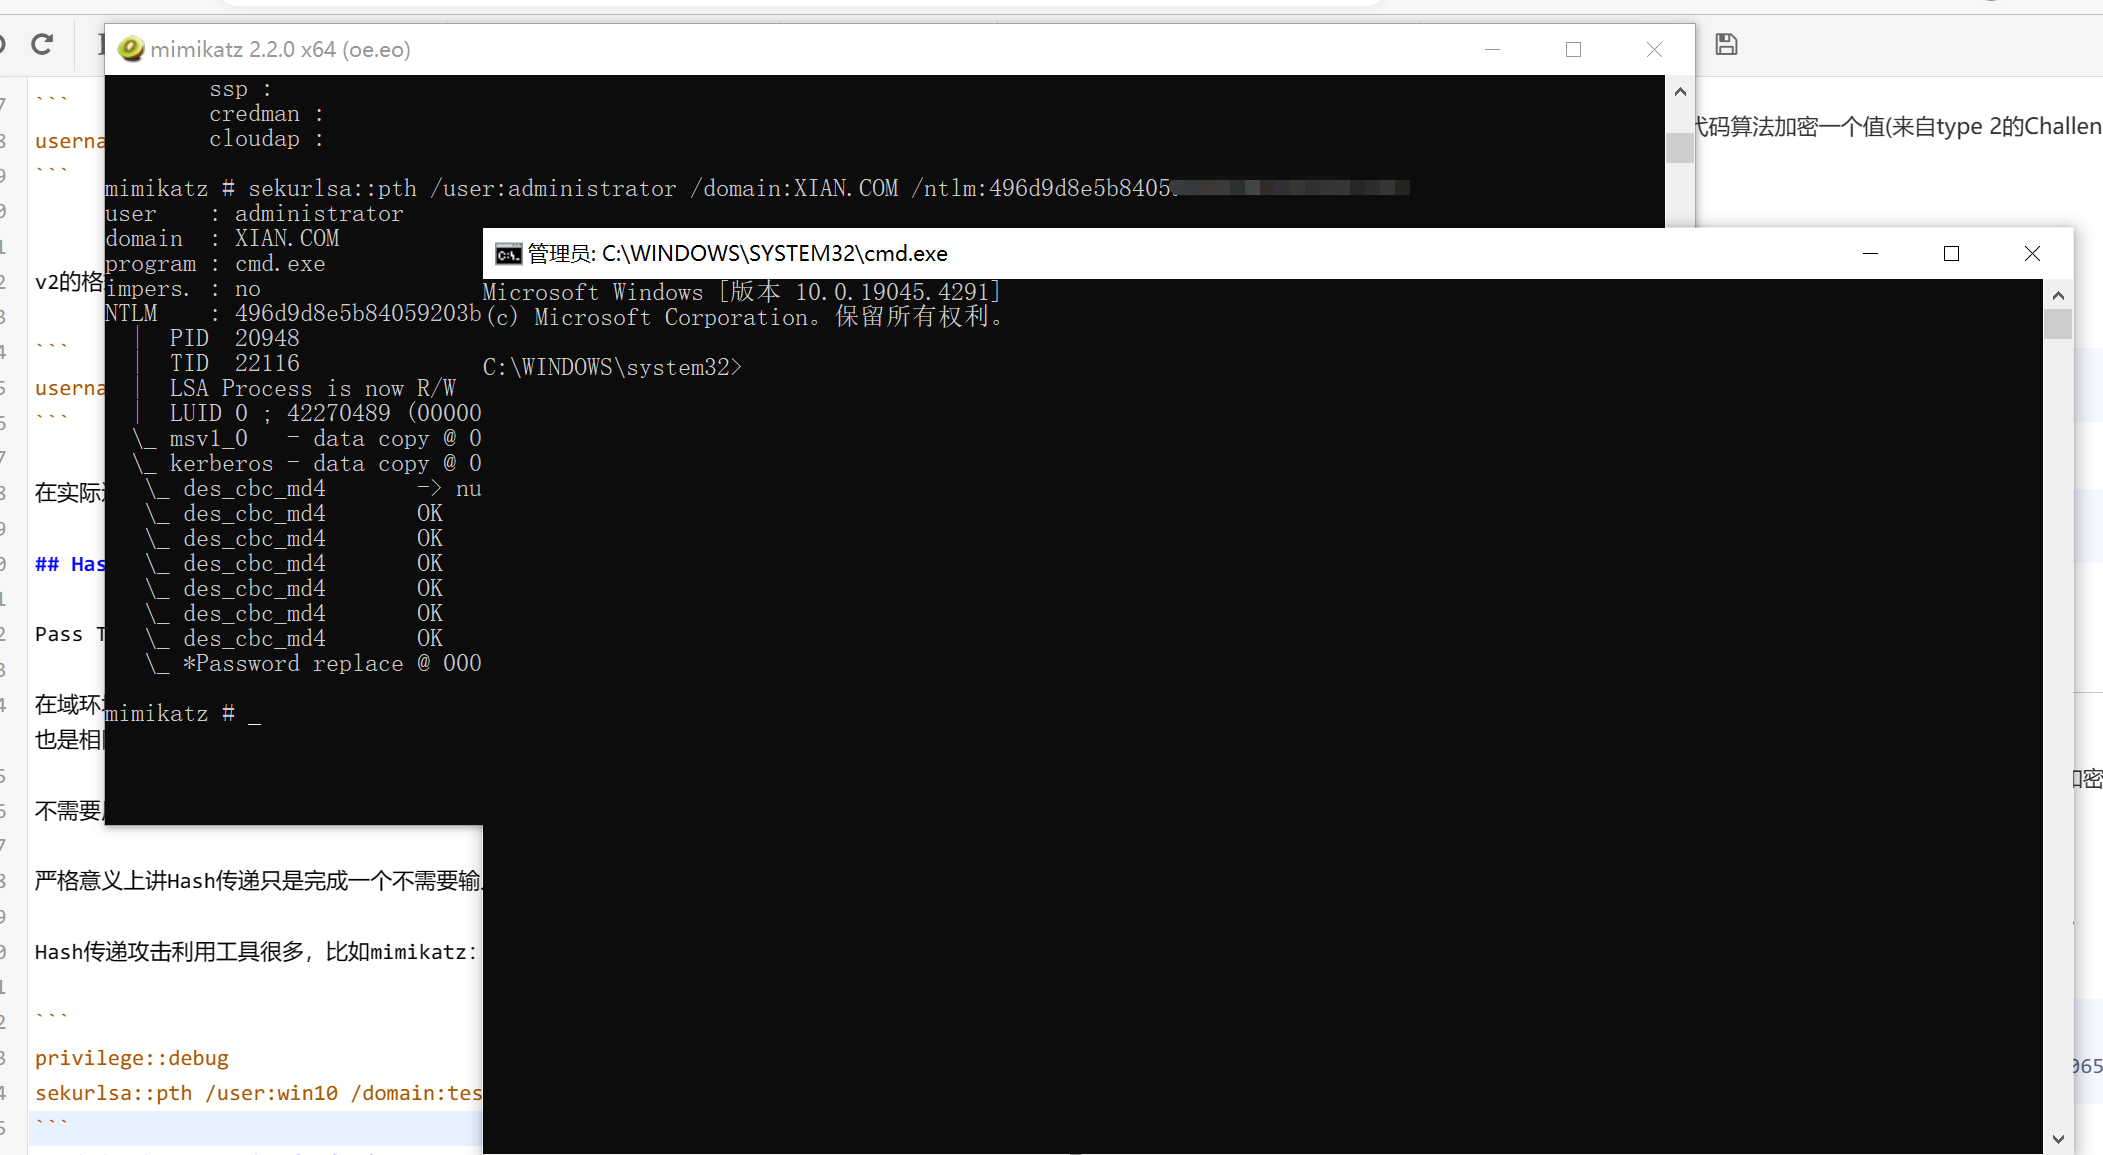Viewport: 2103px width, 1155px height.
Task: Click 'impers. : no' line
Action: (183, 288)
